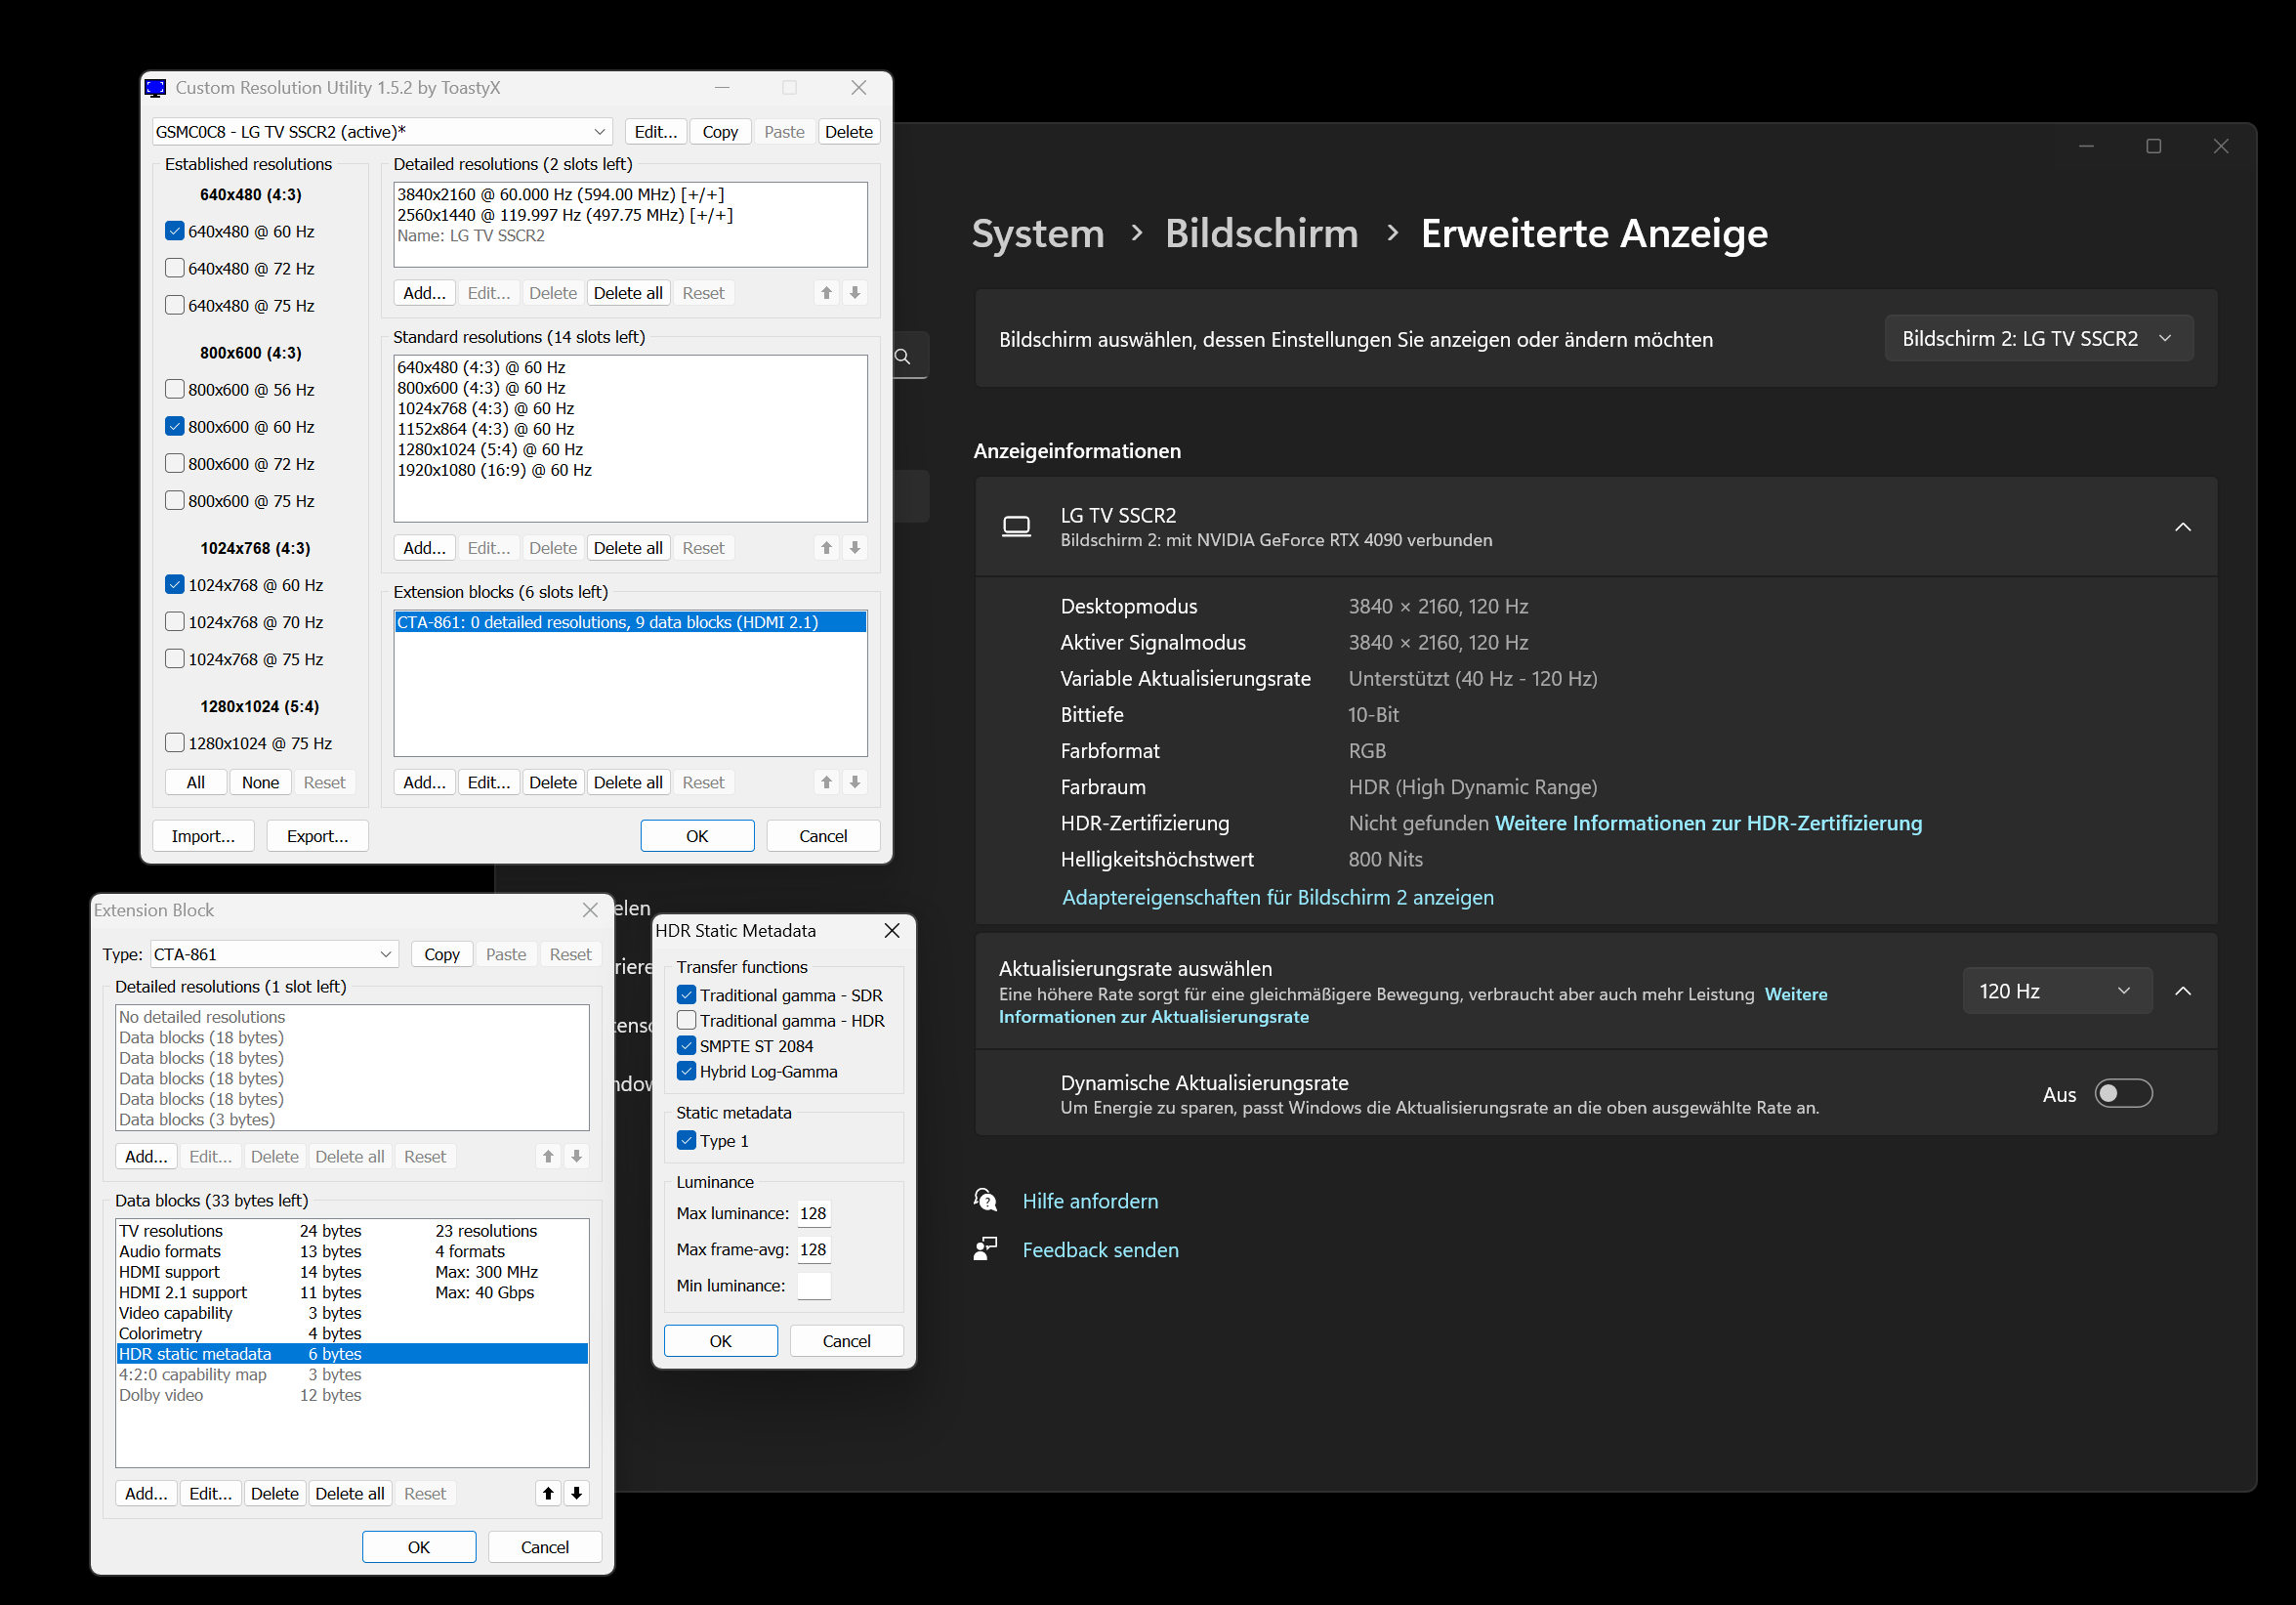Image resolution: width=2296 pixels, height=1605 pixels.
Task: Click the Feedback senden icon
Action: (986, 1249)
